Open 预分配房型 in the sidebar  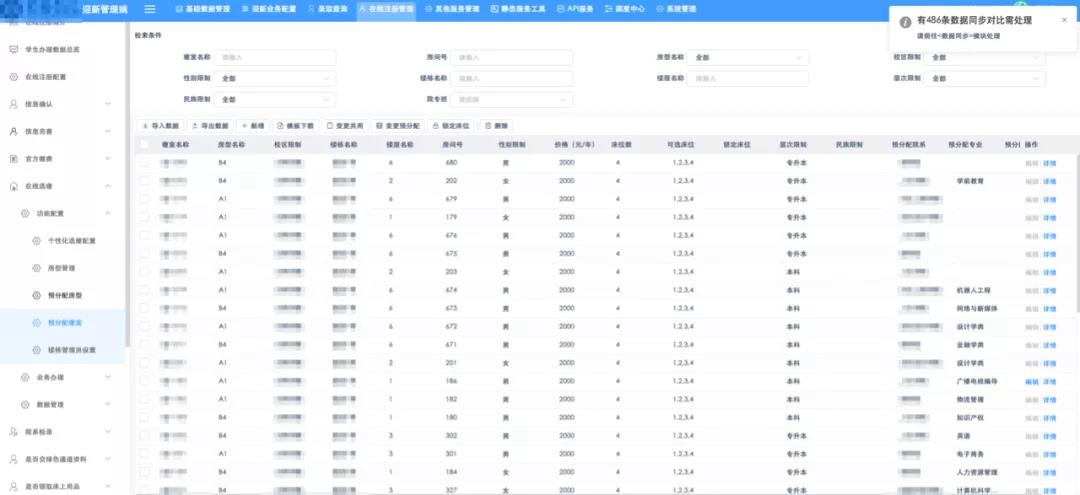[x=65, y=295]
